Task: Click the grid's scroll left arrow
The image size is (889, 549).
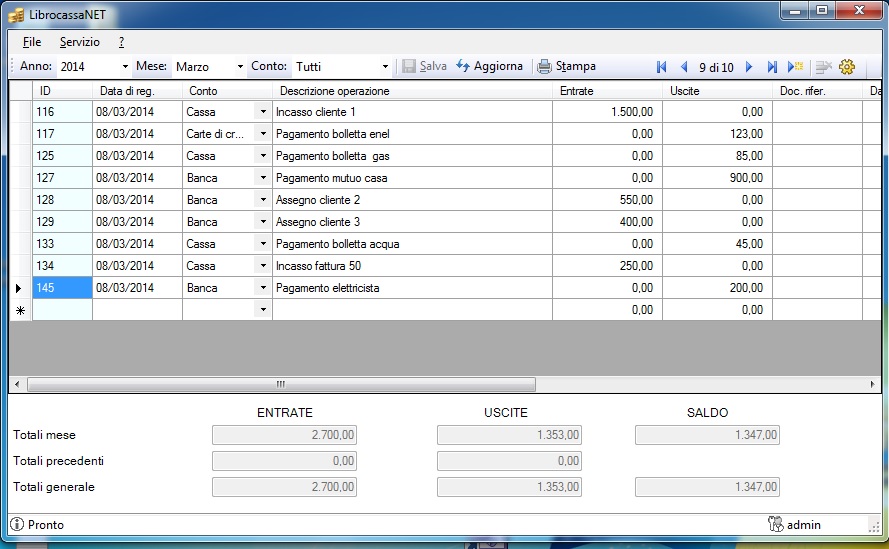Action: point(17,385)
